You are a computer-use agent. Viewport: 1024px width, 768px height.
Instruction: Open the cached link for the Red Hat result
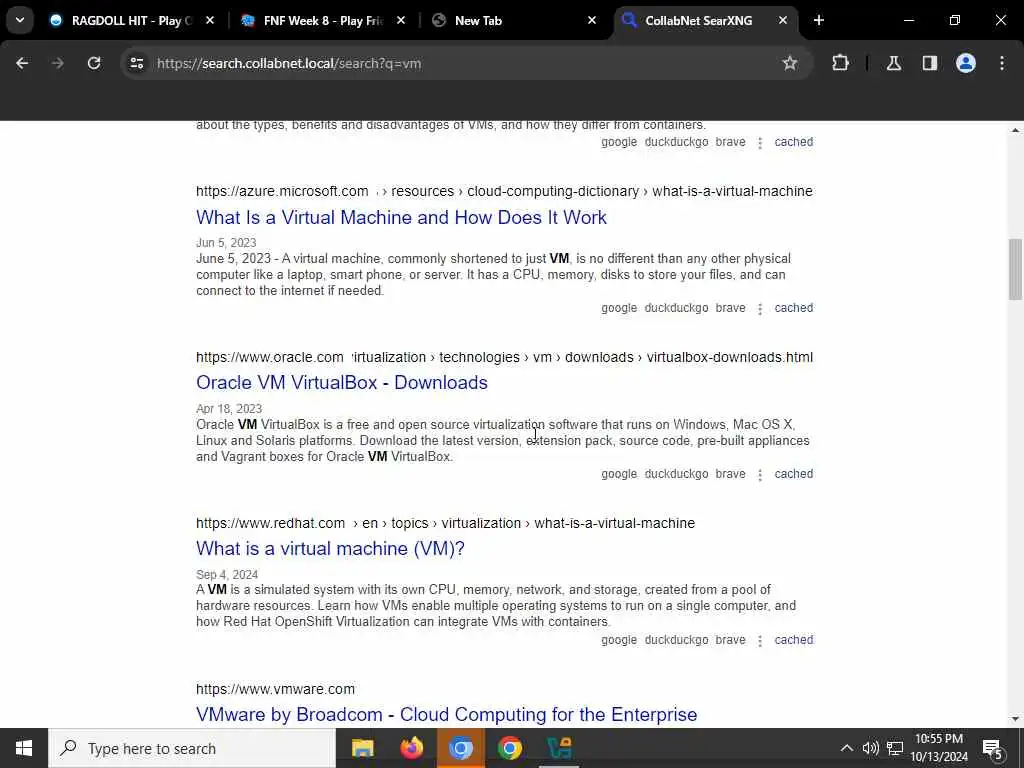point(793,639)
